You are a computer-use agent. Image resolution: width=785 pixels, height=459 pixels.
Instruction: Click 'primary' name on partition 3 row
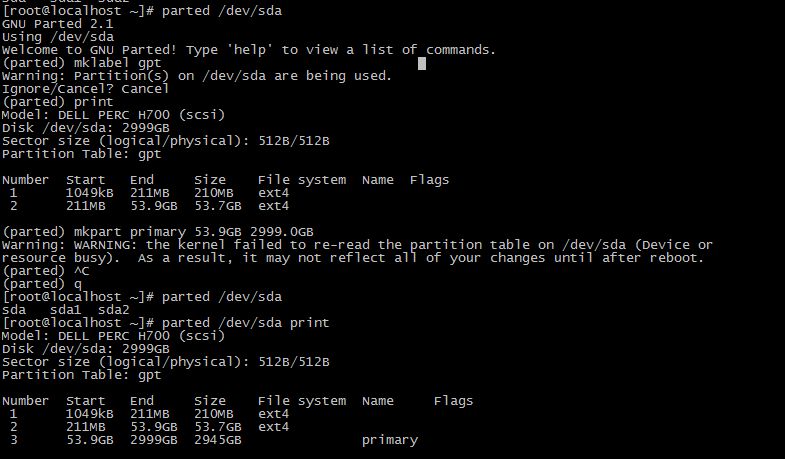click(390, 440)
